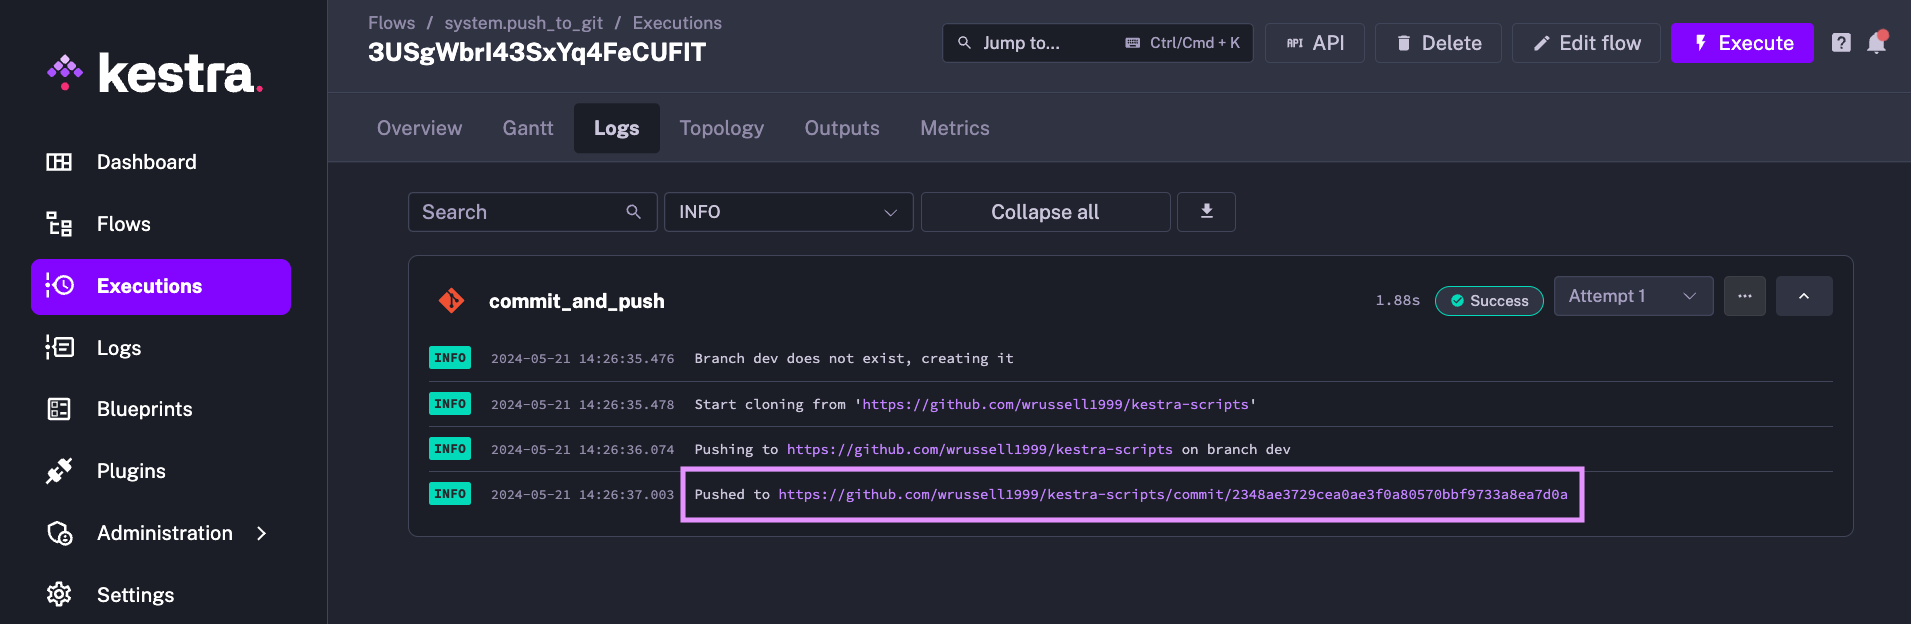Click the help question mark icon
The width and height of the screenshot is (1911, 624).
[x=1840, y=43]
